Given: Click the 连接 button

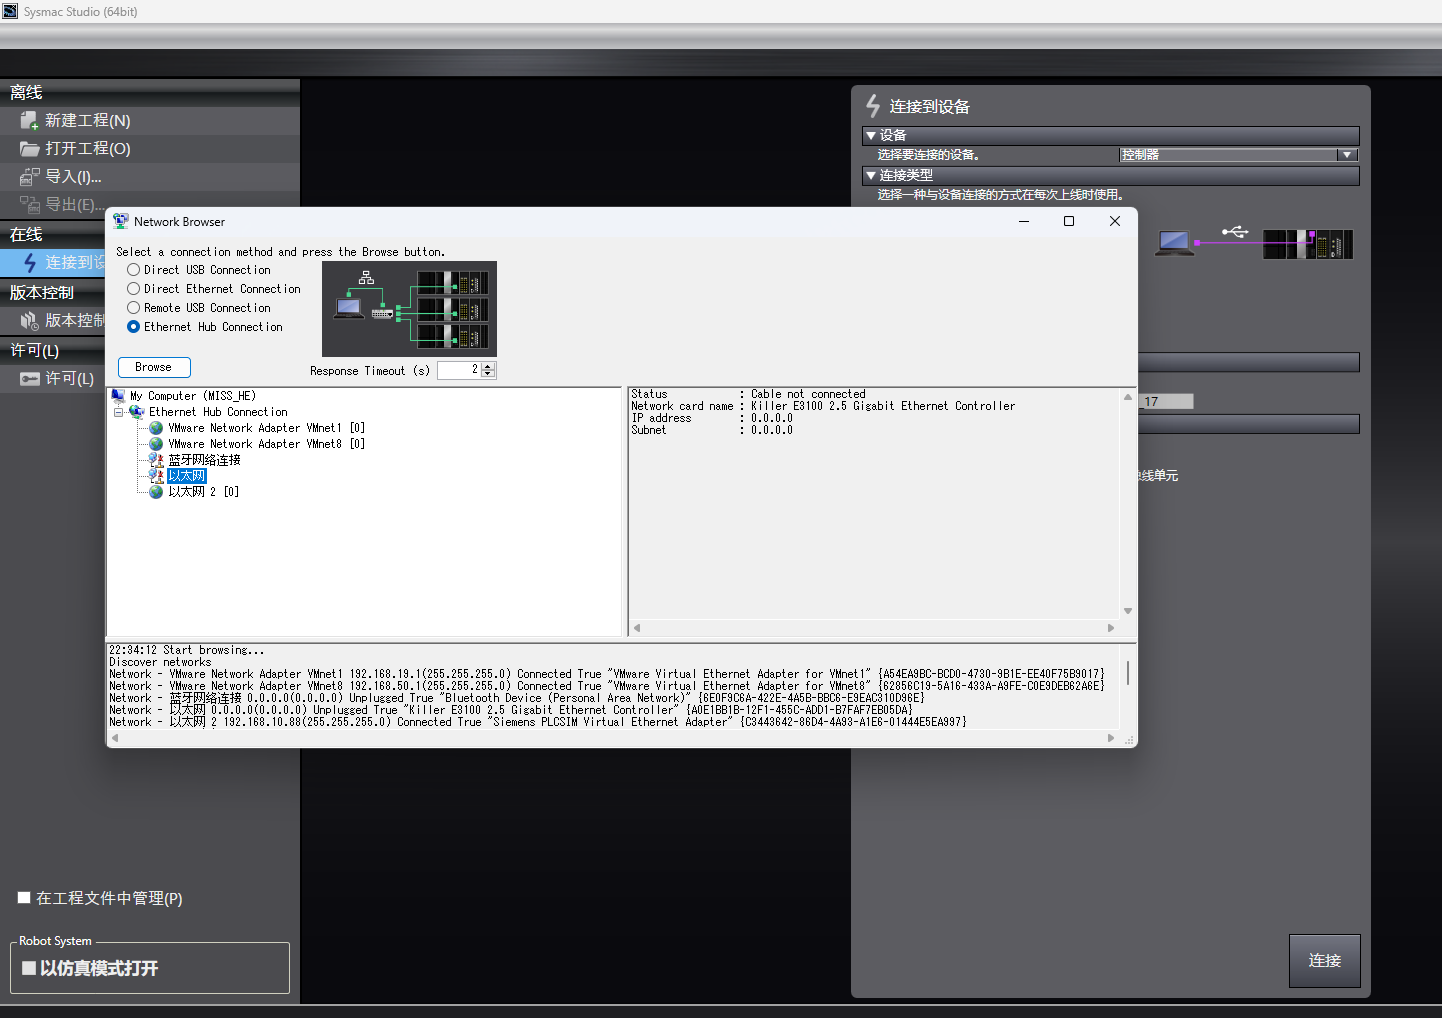Looking at the screenshot, I should coord(1324,961).
